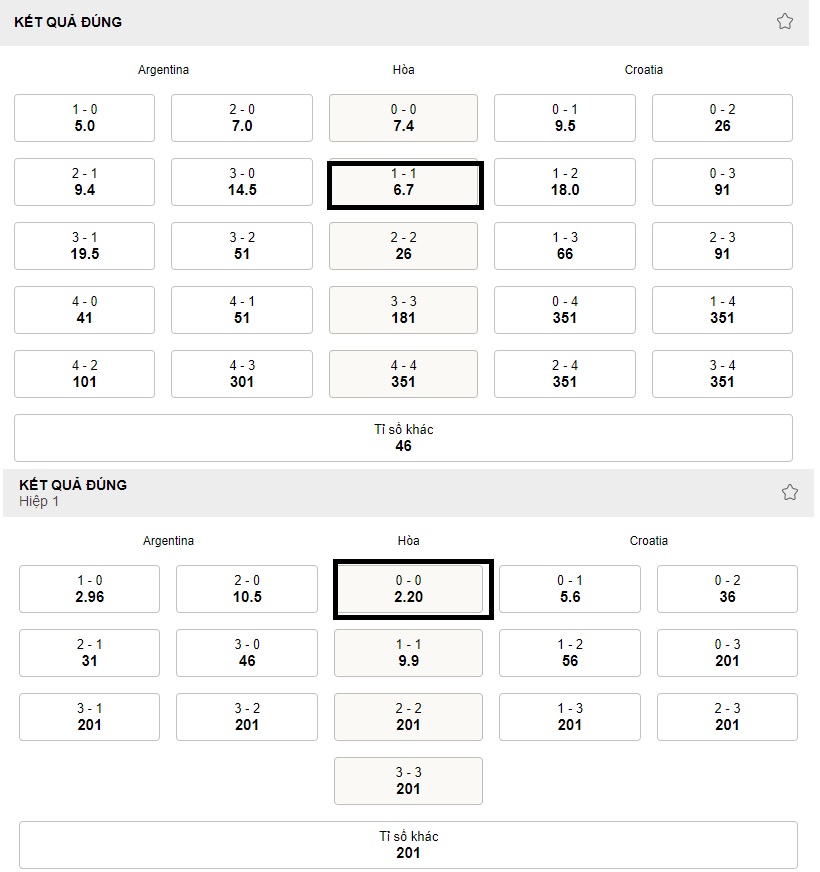This screenshot has height=872, width=820.
Task: Choose full-match 0 - 0 odds 7.4
Action: tap(403, 118)
